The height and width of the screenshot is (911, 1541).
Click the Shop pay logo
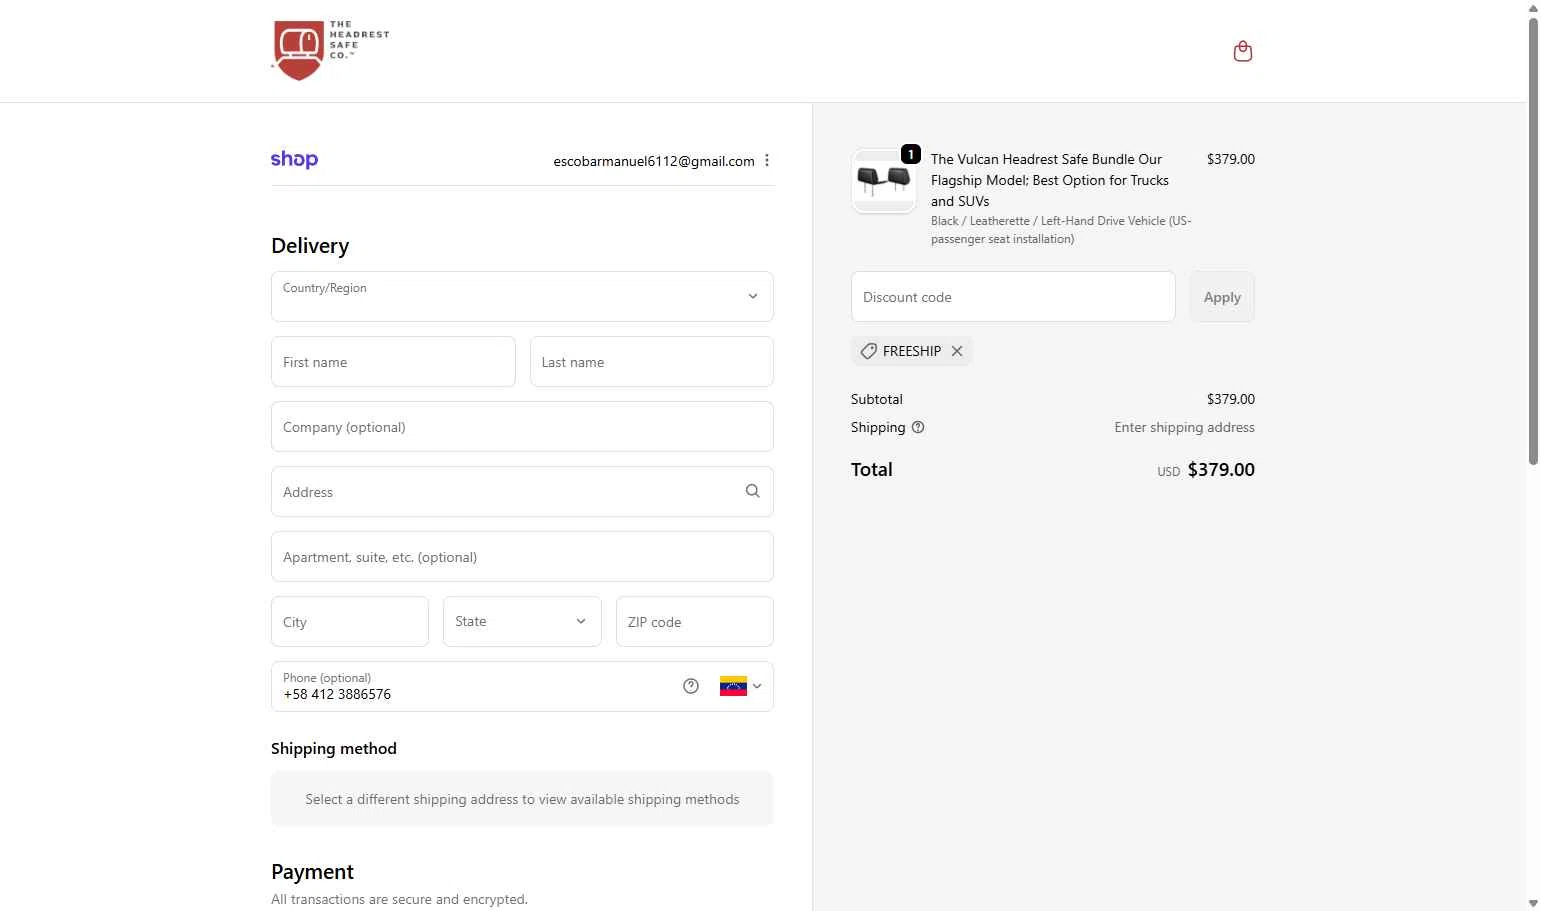click(294, 160)
